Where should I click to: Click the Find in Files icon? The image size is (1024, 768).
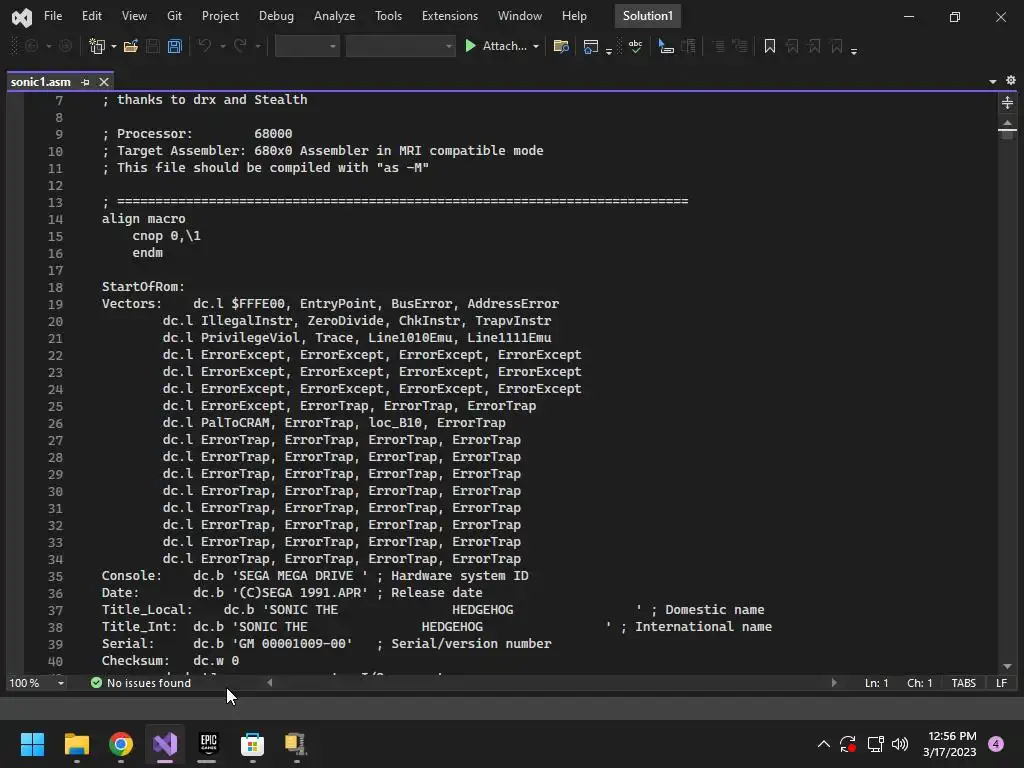[560, 46]
